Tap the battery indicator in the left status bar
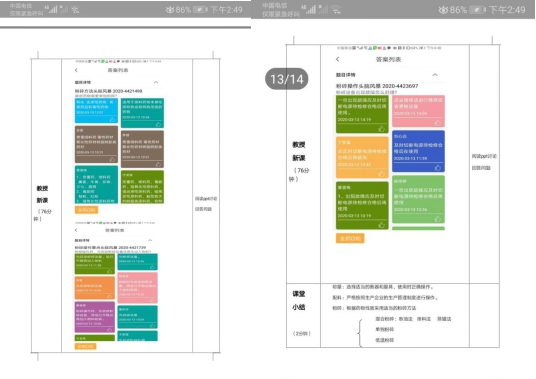This screenshot has width=536, height=379. (x=200, y=10)
